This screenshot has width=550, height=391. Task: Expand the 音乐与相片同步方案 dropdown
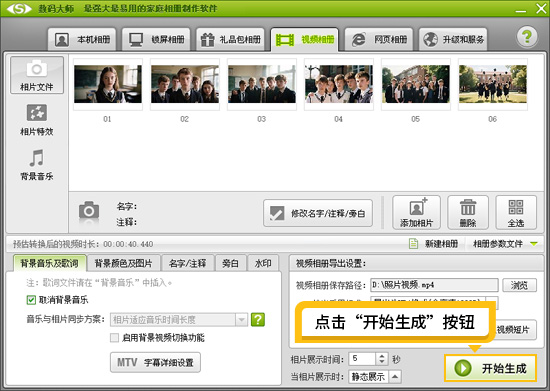[241, 319]
